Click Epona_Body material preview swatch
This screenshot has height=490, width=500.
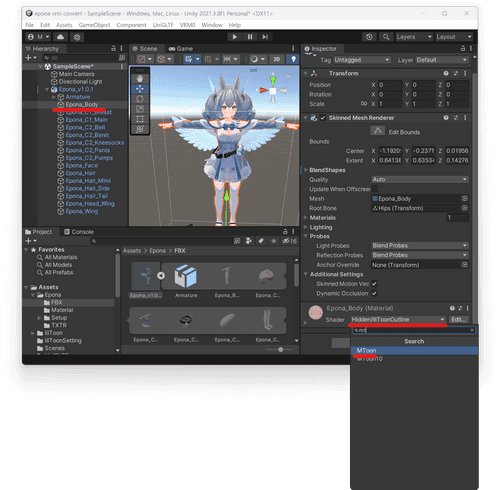coord(315,313)
